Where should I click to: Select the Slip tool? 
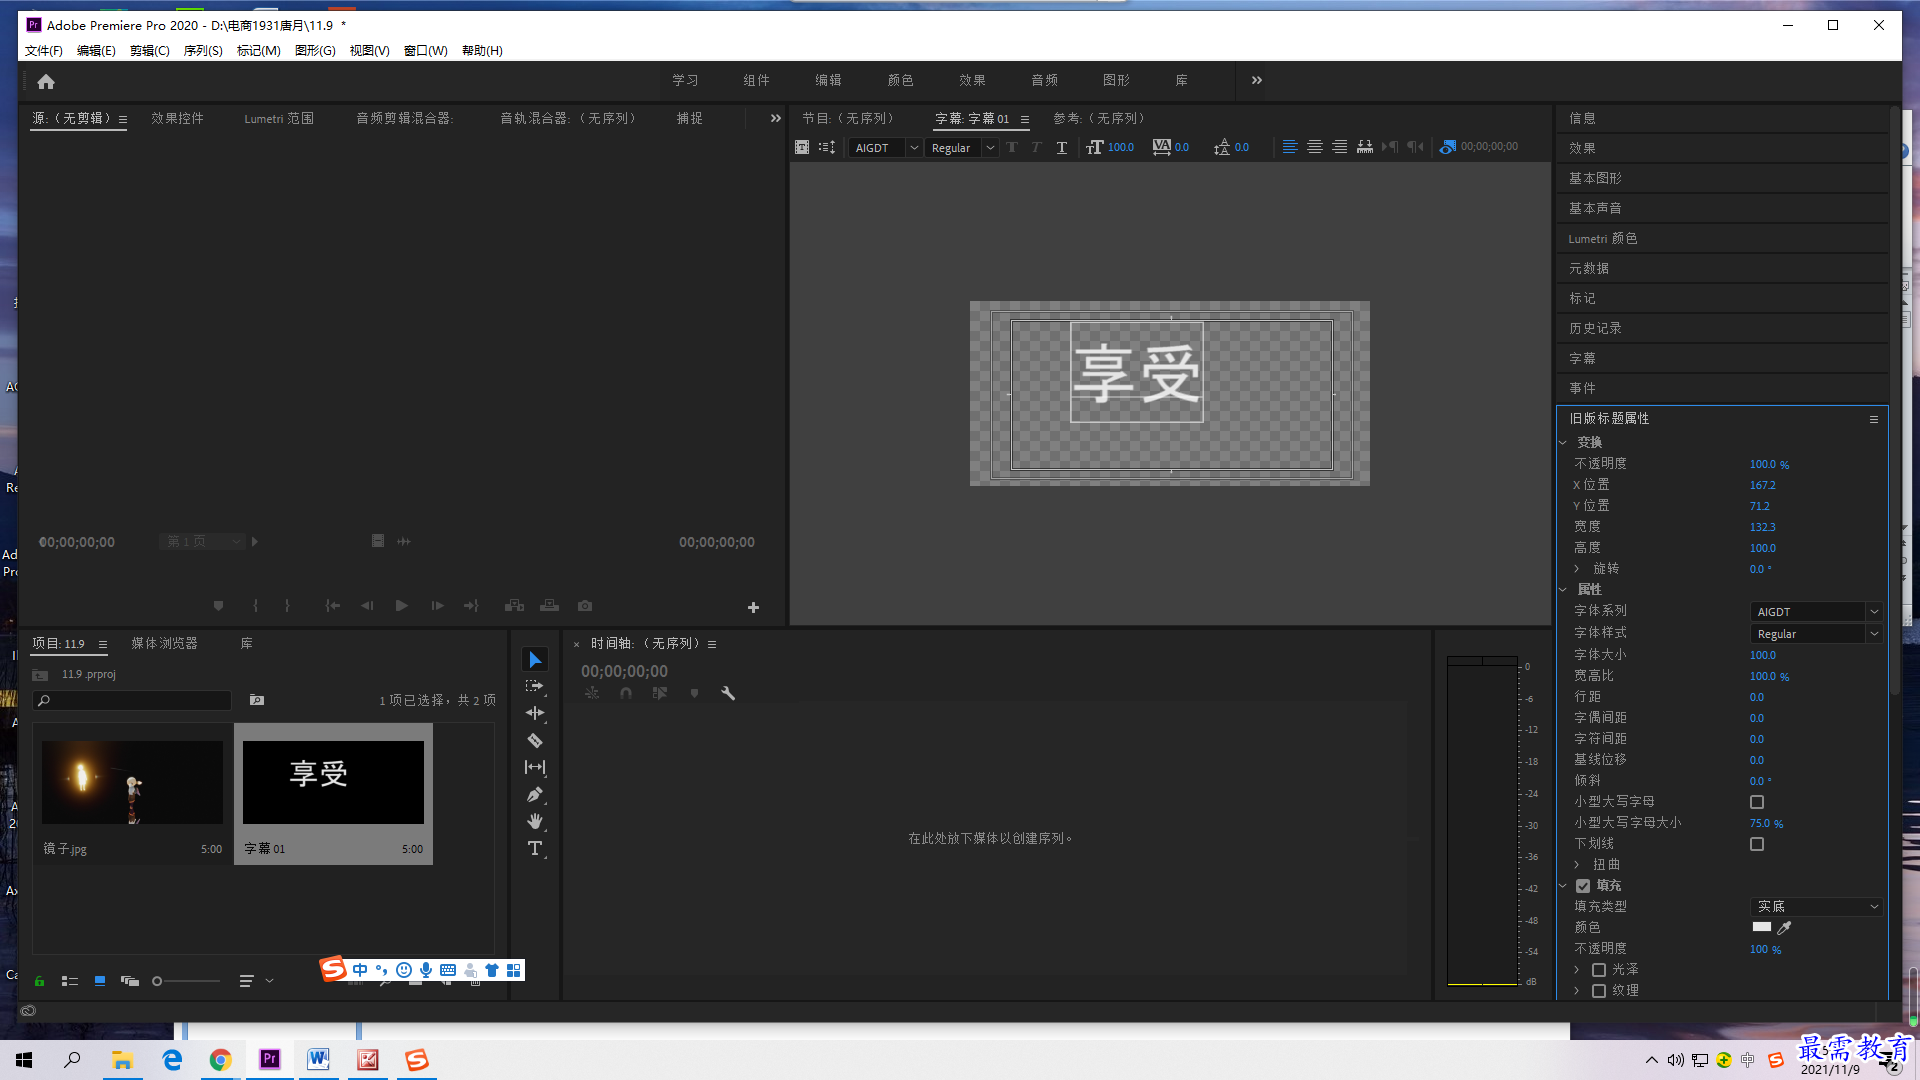(x=535, y=767)
